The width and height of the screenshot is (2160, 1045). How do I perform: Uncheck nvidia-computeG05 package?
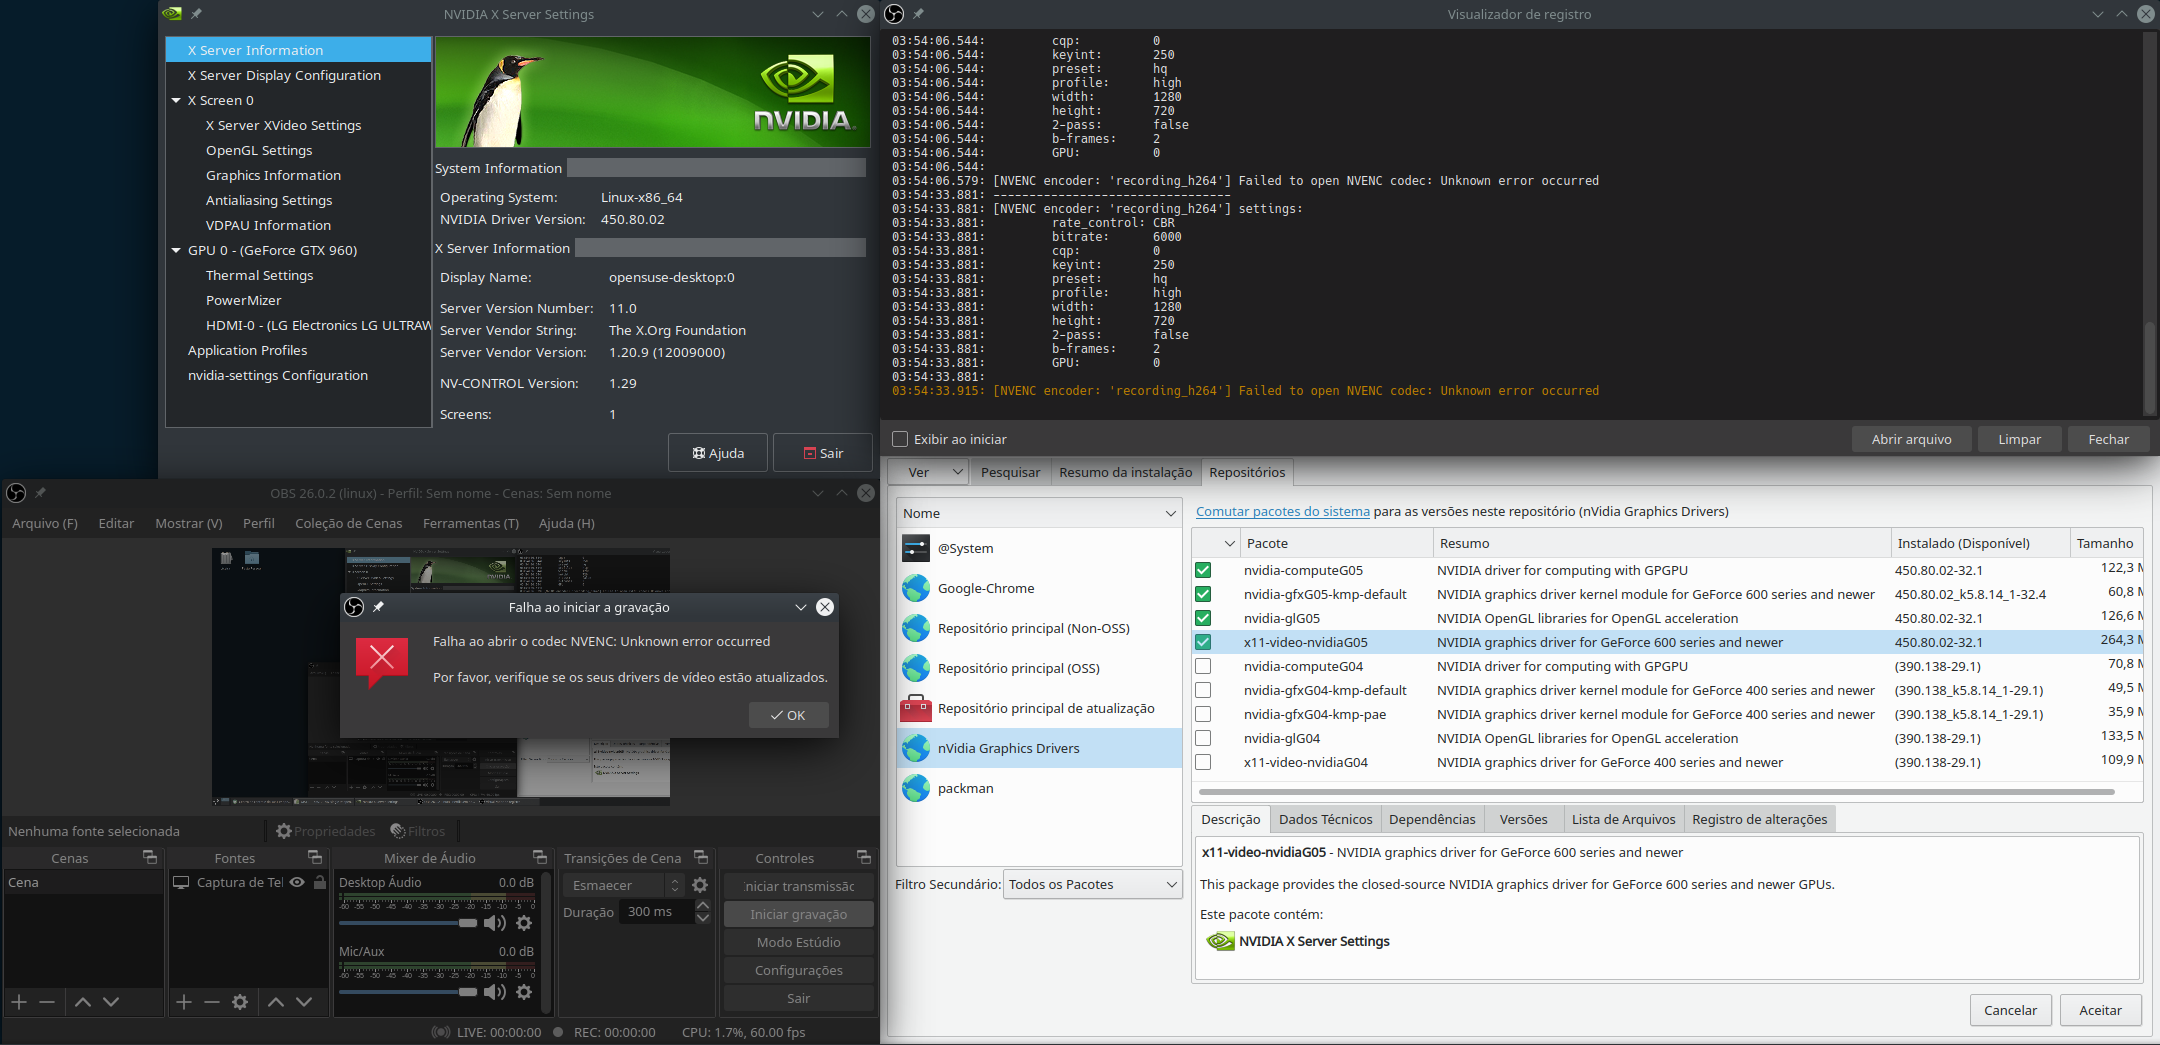1203,570
